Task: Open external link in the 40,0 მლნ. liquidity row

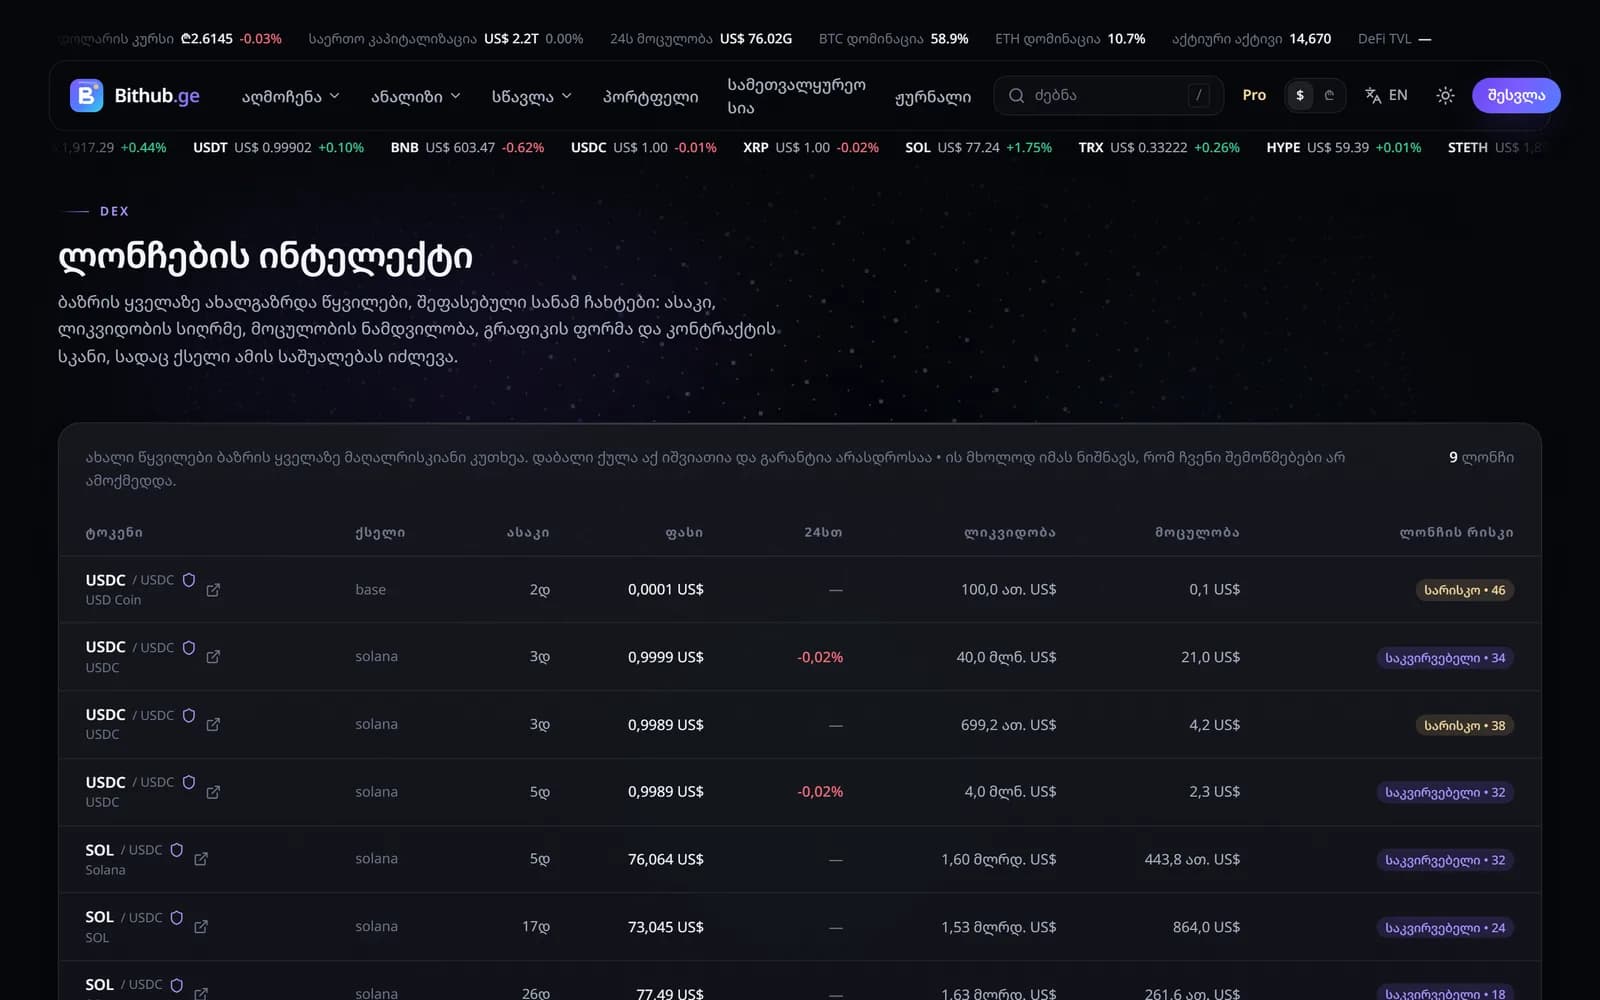Action: (x=213, y=657)
